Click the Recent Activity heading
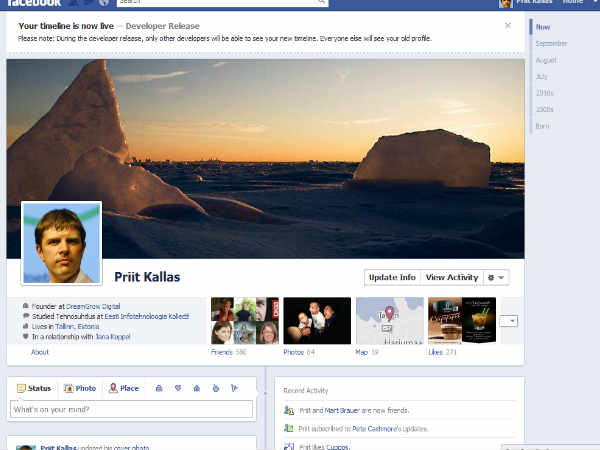The image size is (600, 450). (x=305, y=390)
